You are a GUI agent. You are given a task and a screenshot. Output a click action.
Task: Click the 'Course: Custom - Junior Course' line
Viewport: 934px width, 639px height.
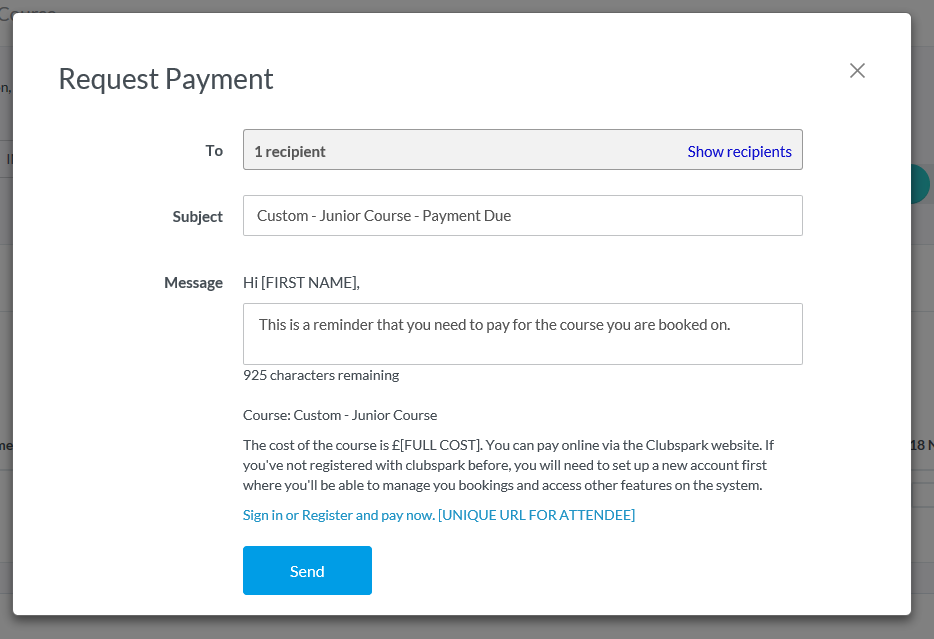pyautogui.click(x=340, y=415)
